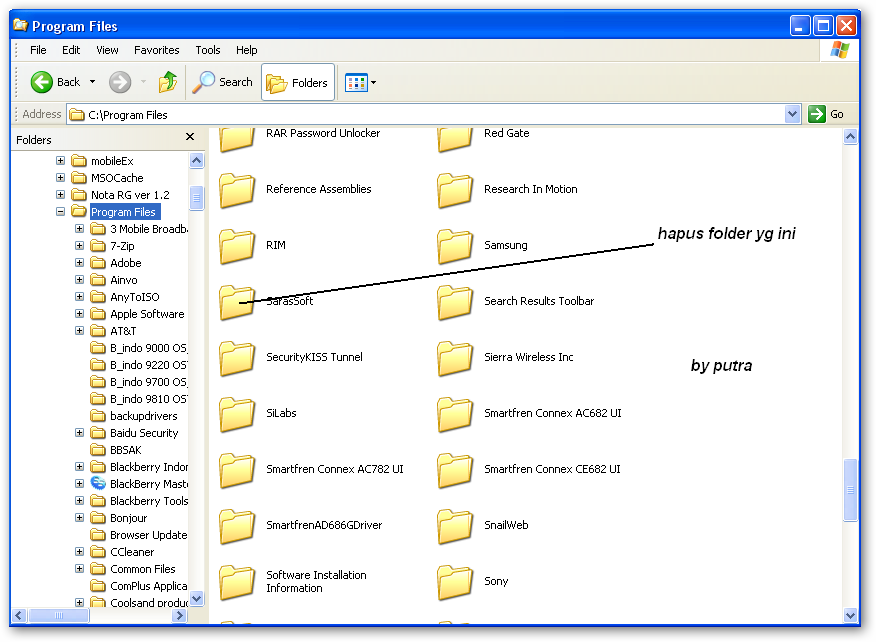876x642 pixels.
Task: Collapse the Program Files tree node
Action: coord(60,212)
